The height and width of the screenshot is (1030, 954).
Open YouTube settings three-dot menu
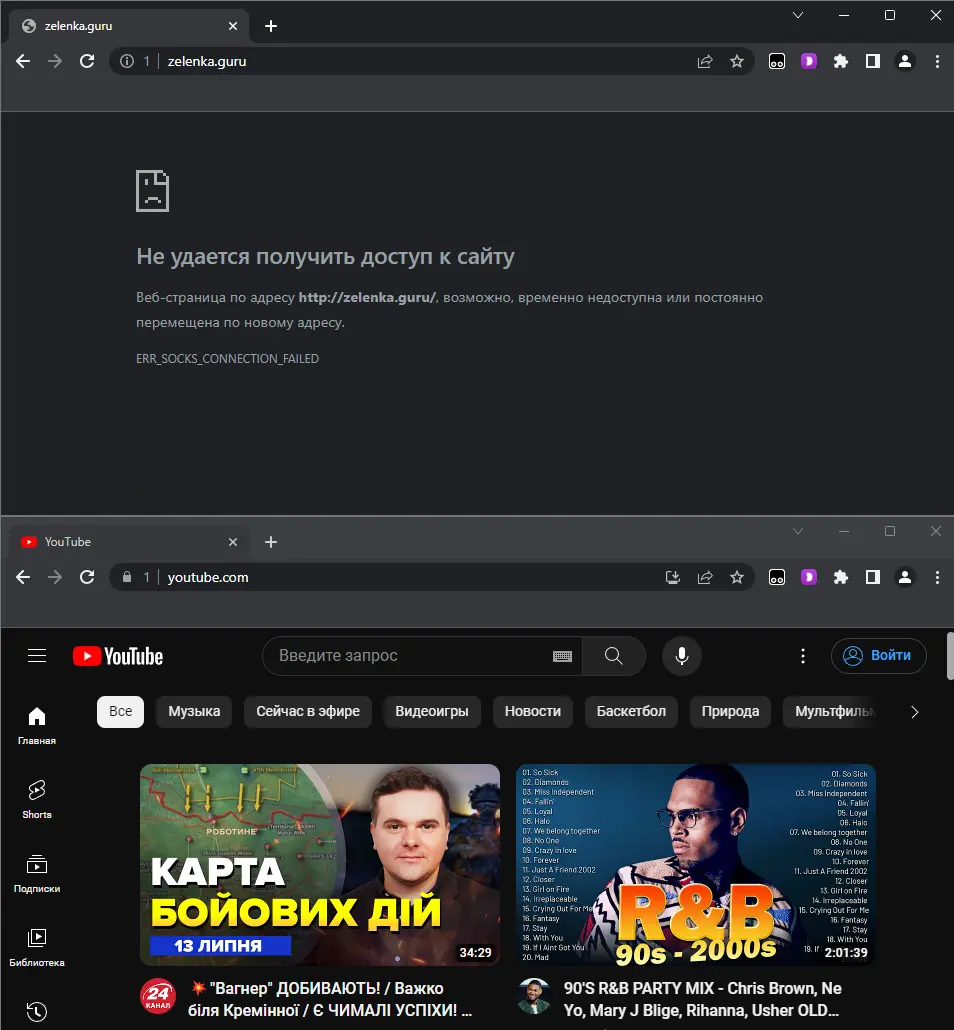[803, 656]
